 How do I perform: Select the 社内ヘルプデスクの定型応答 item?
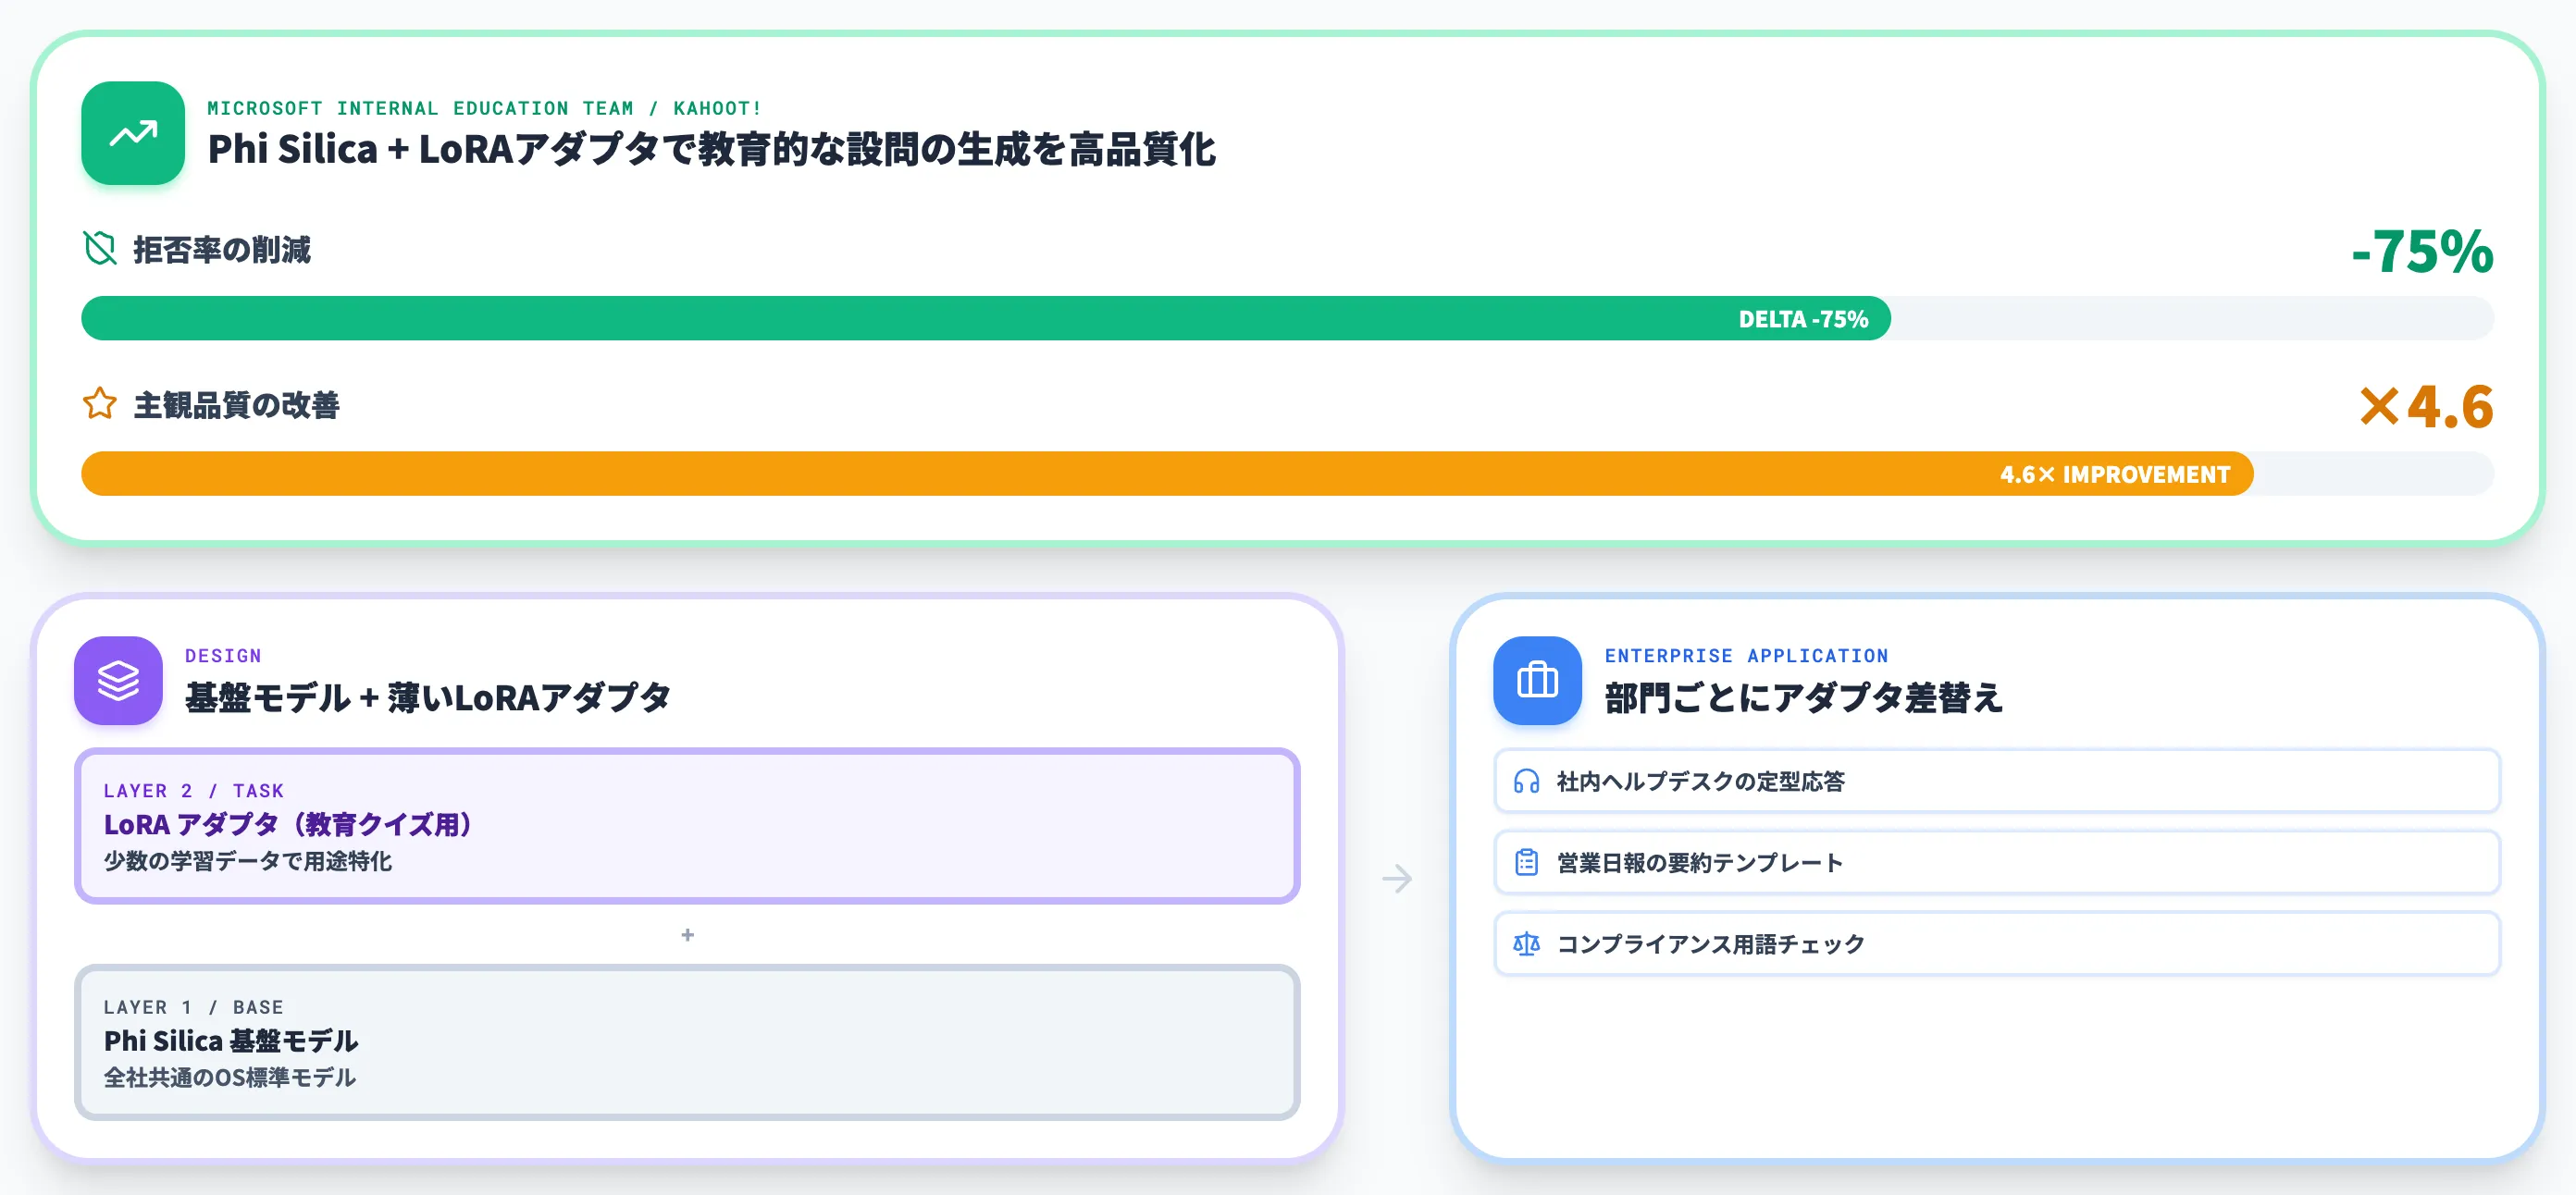click(1996, 781)
